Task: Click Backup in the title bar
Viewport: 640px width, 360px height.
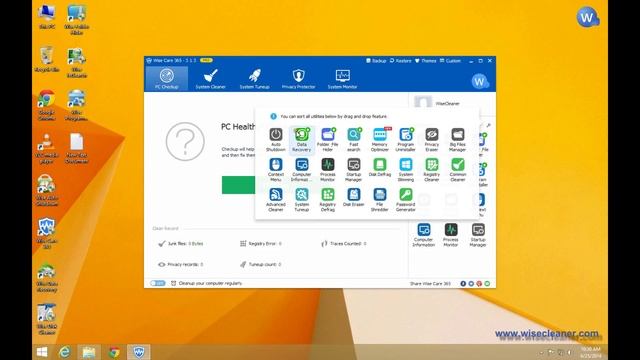Action: pos(376,60)
